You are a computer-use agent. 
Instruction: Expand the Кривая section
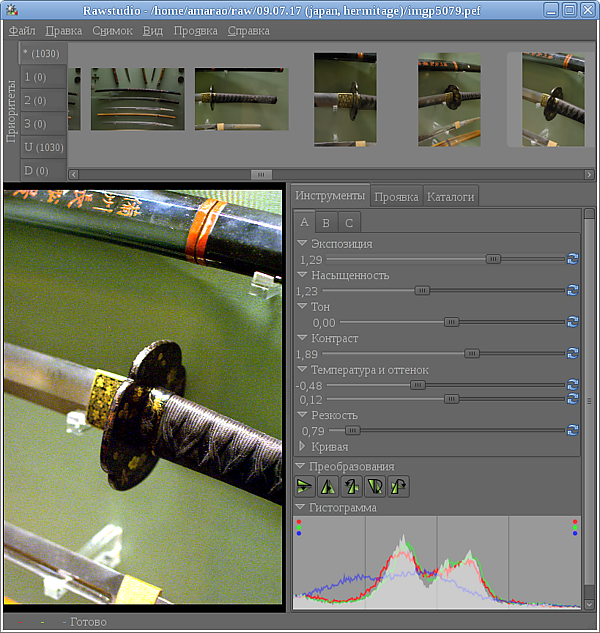(x=304, y=447)
